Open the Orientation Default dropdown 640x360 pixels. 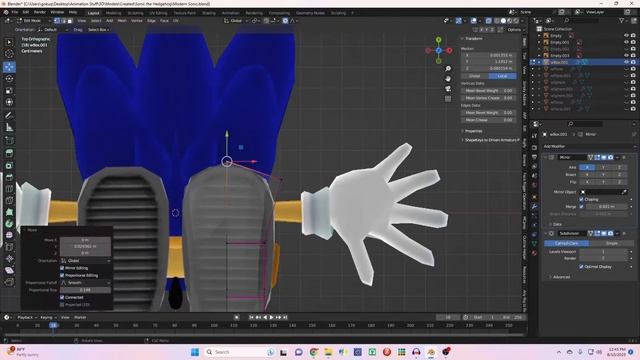pos(53,30)
